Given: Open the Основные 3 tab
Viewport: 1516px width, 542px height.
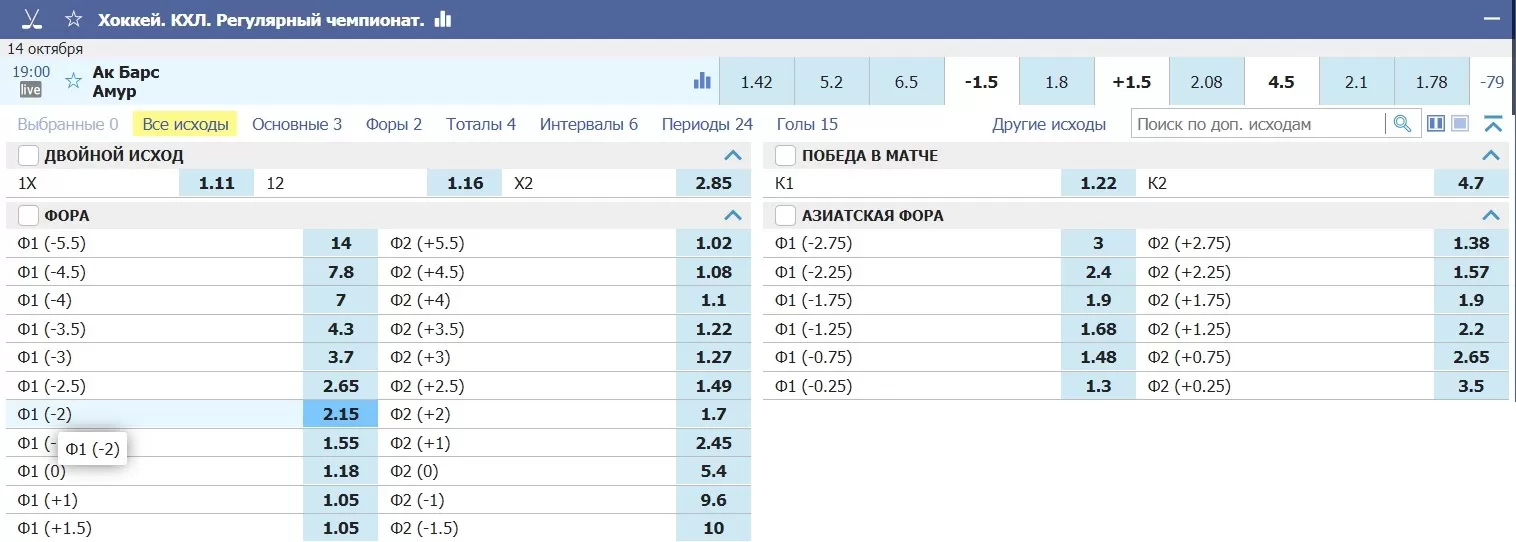Looking at the screenshot, I should 297,124.
